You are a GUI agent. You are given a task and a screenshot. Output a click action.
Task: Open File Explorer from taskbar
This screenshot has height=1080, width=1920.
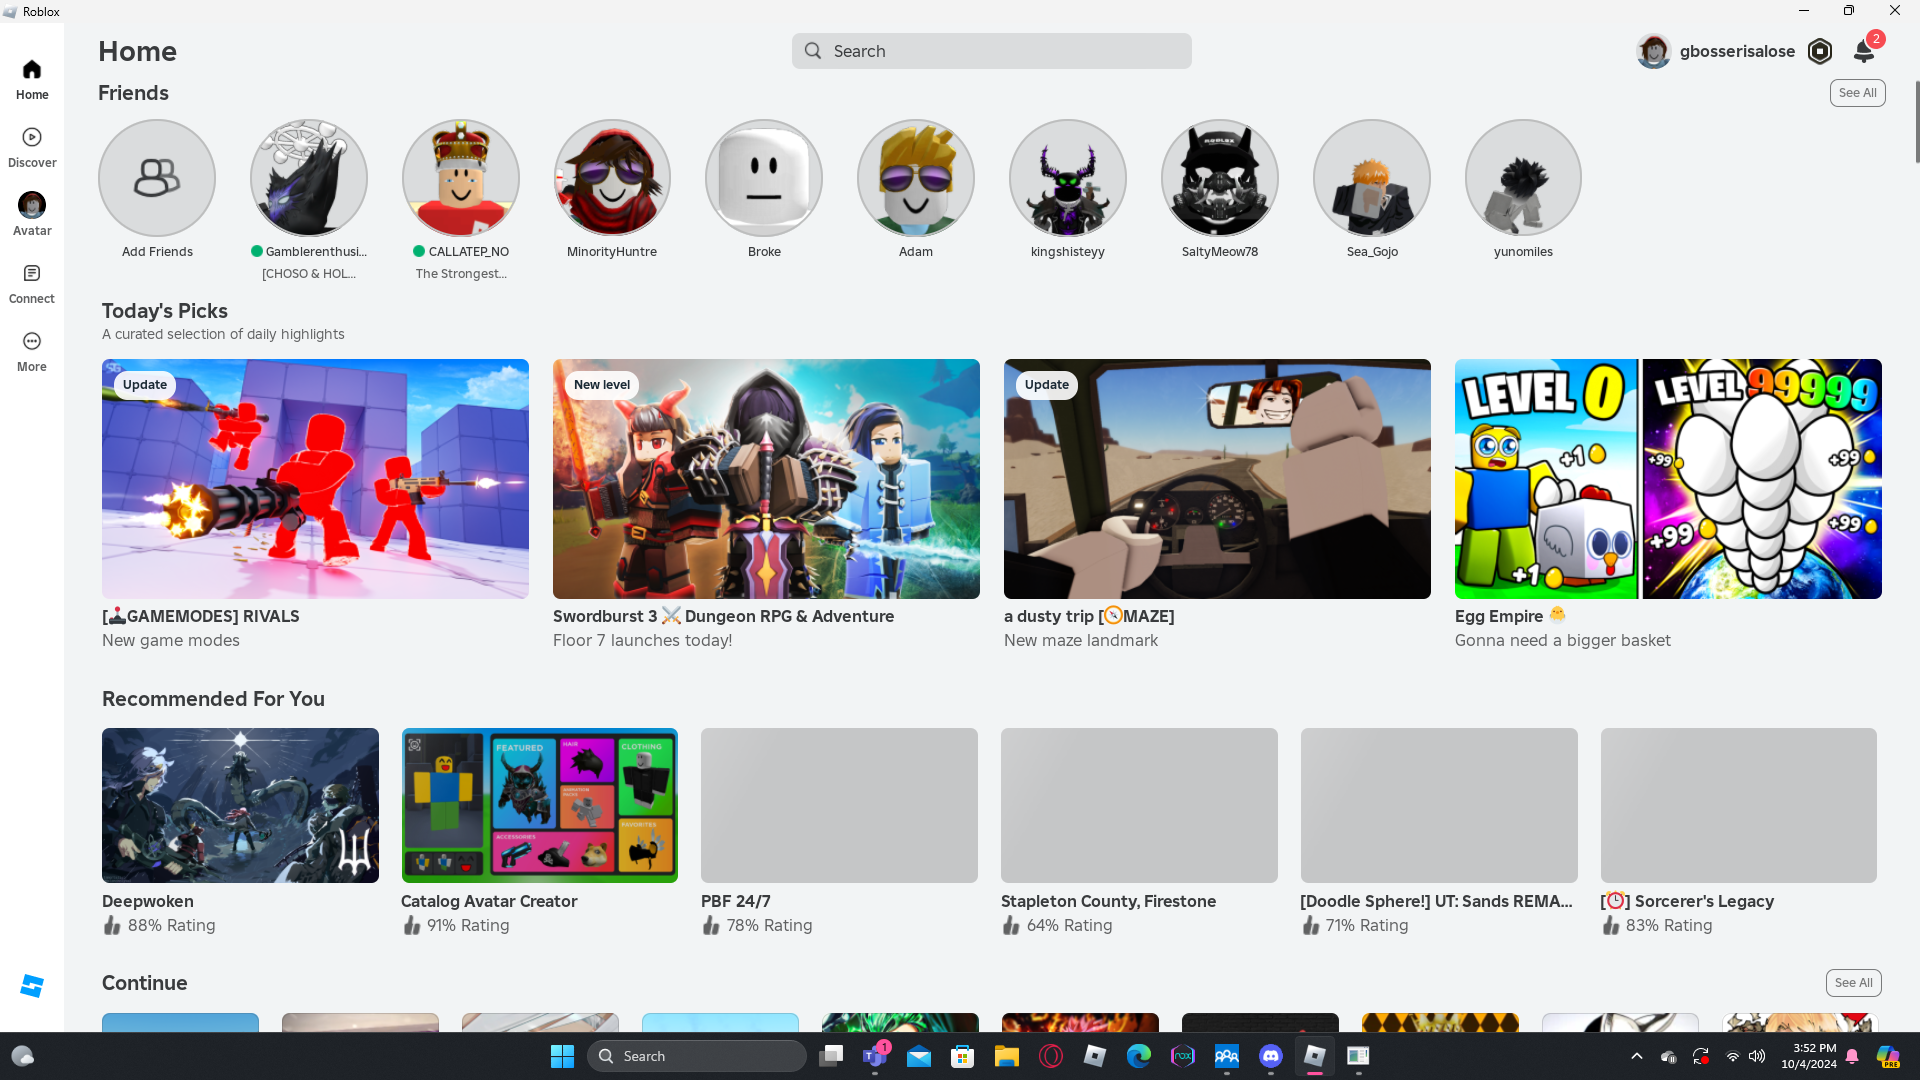pyautogui.click(x=1007, y=1056)
